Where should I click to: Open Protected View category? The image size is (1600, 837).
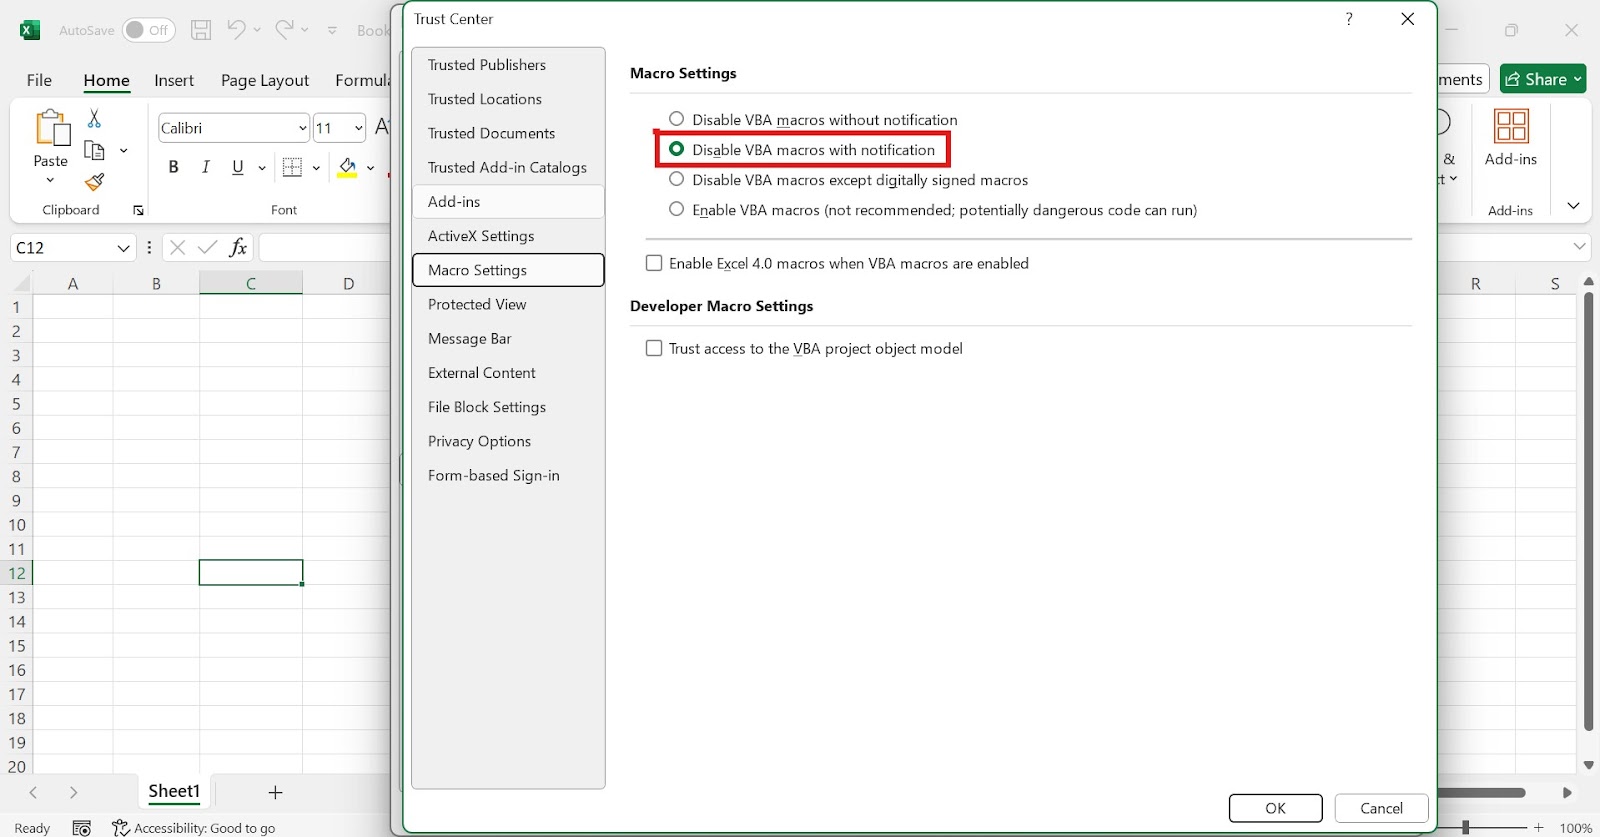coord(508,304)
